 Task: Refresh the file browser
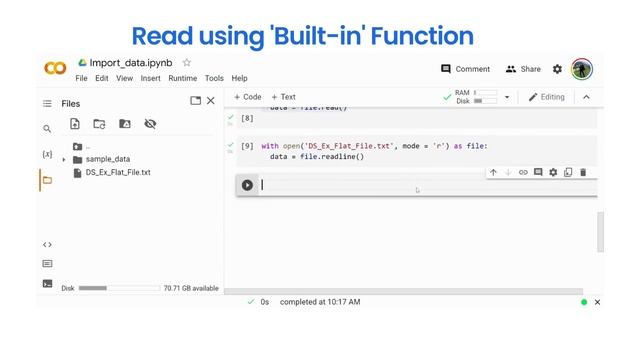coord(99,124)
